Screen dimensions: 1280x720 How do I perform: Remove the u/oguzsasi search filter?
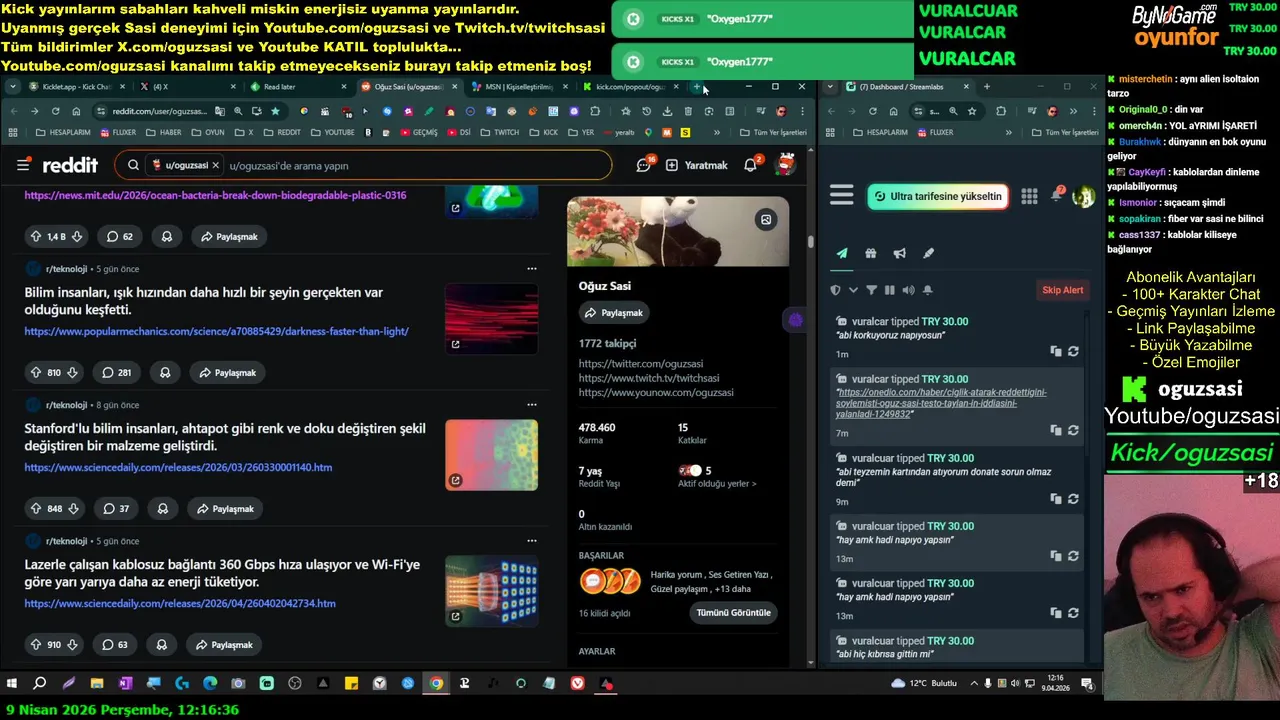215,165
